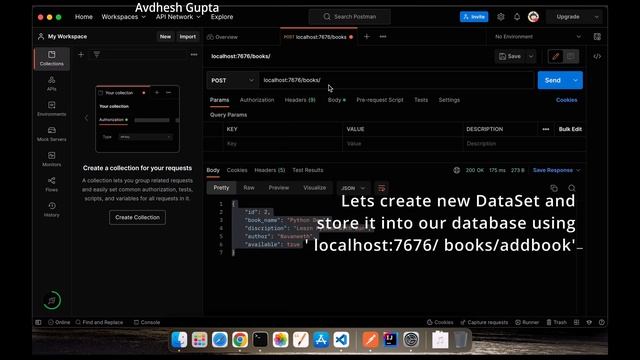Click the Search Postman field
Screen dimensions: 640x360
[350, 17]
